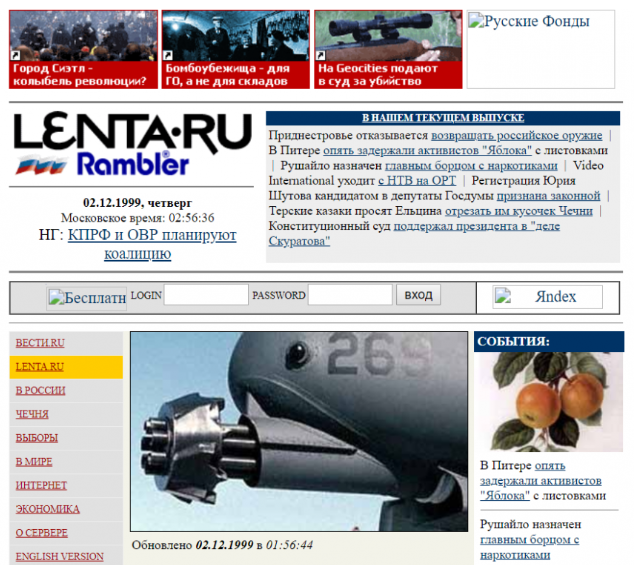634x565 pixels.
Task: Click the shortcut arrow icon on Geocities banner
Action: (320, 55)
